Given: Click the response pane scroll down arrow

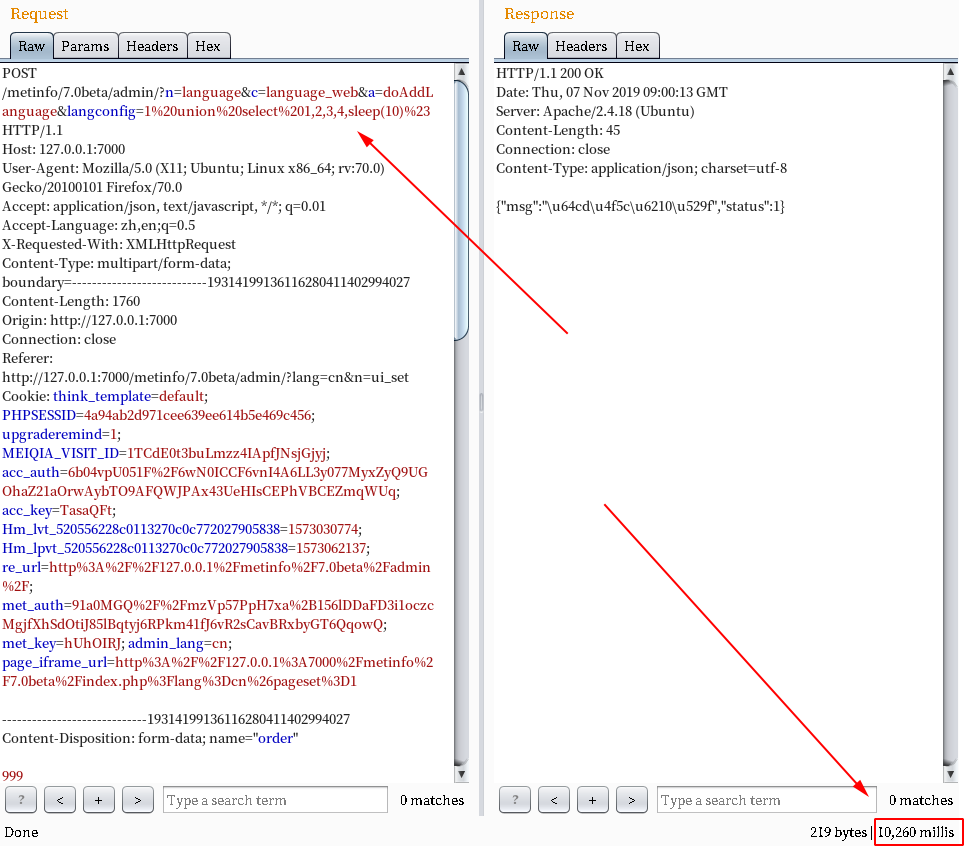Looking at the screenshot, I should click(x=950, y=774).
